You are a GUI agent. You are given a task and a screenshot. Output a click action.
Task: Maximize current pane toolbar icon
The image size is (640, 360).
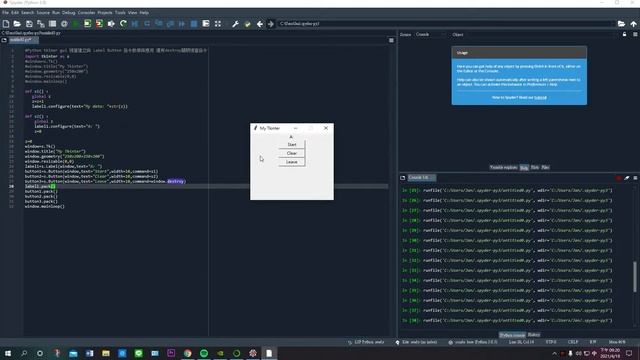click(218, 24)
